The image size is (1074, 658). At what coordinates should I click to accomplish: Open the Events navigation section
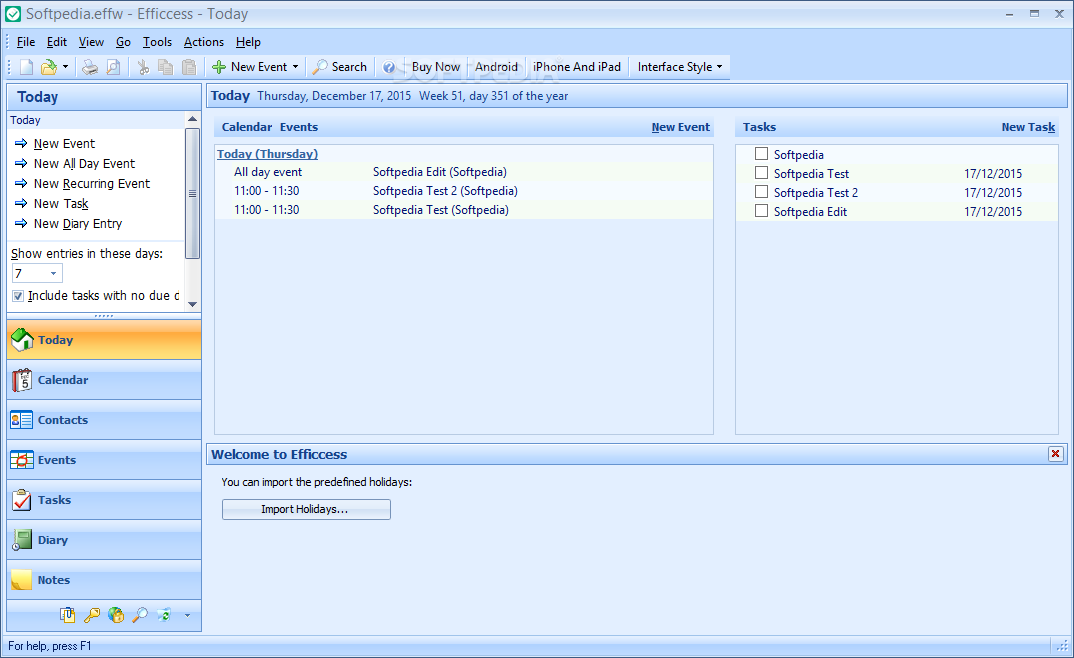click(x=104, y=460)
